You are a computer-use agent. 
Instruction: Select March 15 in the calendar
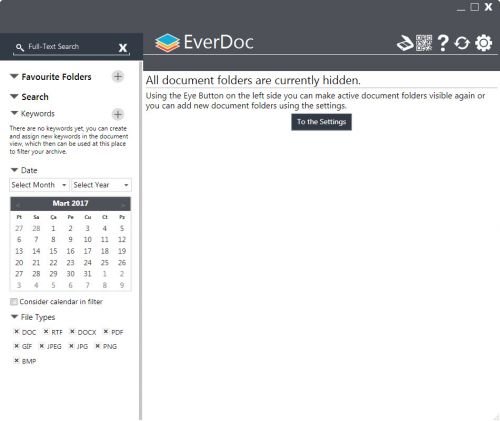(x=53, y=251)
